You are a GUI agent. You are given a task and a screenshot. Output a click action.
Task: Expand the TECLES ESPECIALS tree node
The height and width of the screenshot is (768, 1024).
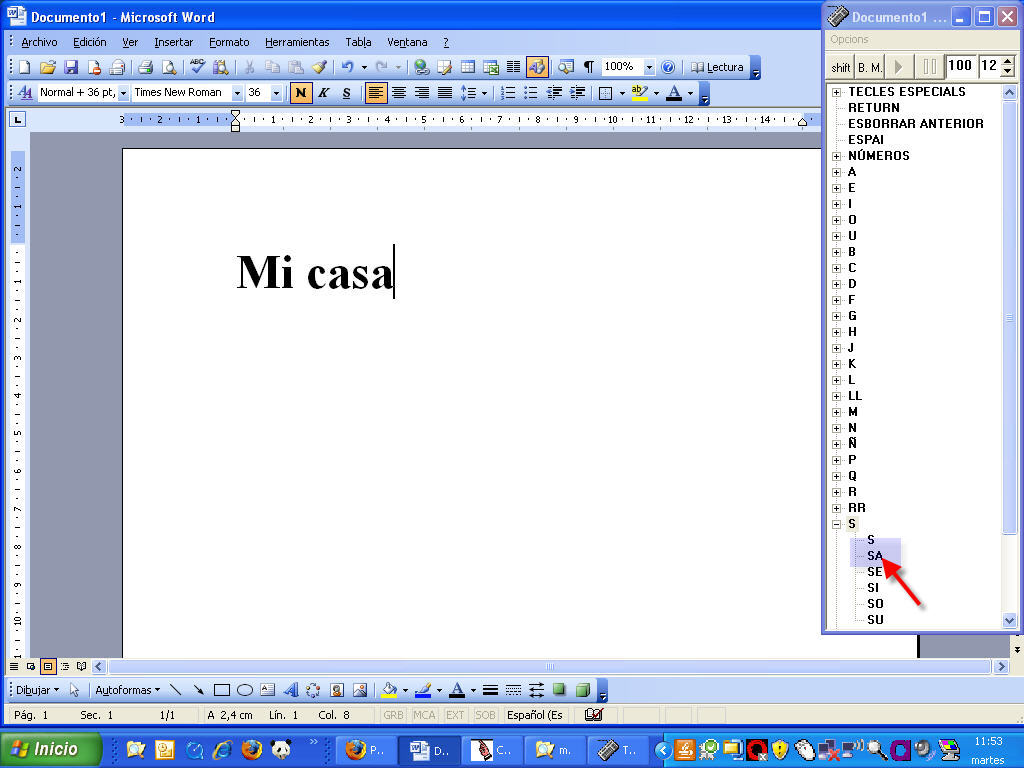point(837,92)
